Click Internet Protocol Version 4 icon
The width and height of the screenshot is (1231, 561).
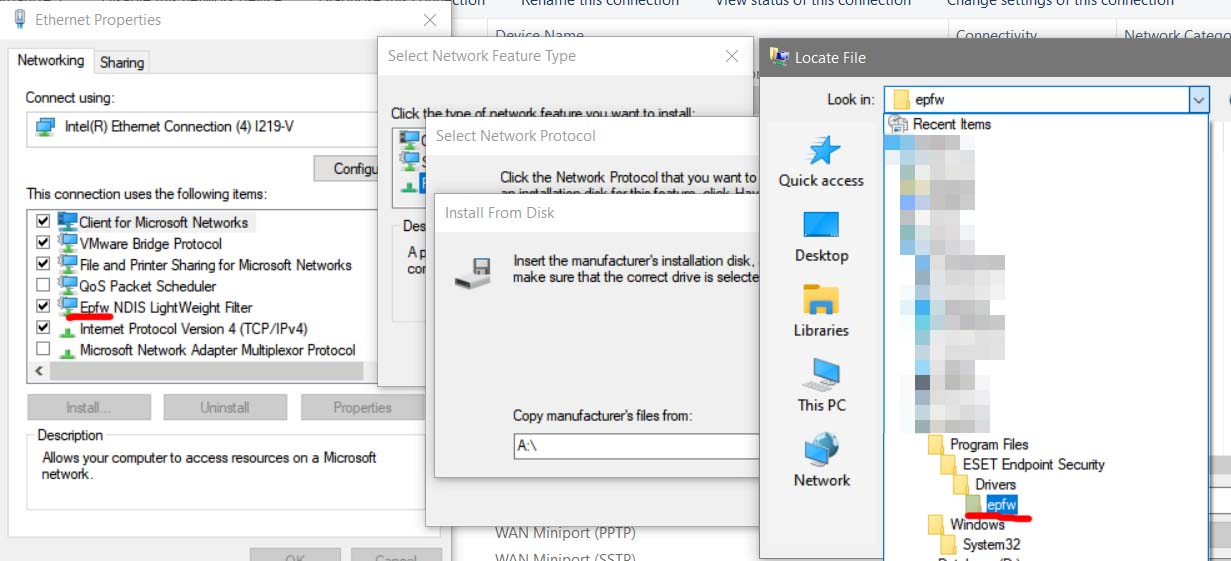pos(68,328)
